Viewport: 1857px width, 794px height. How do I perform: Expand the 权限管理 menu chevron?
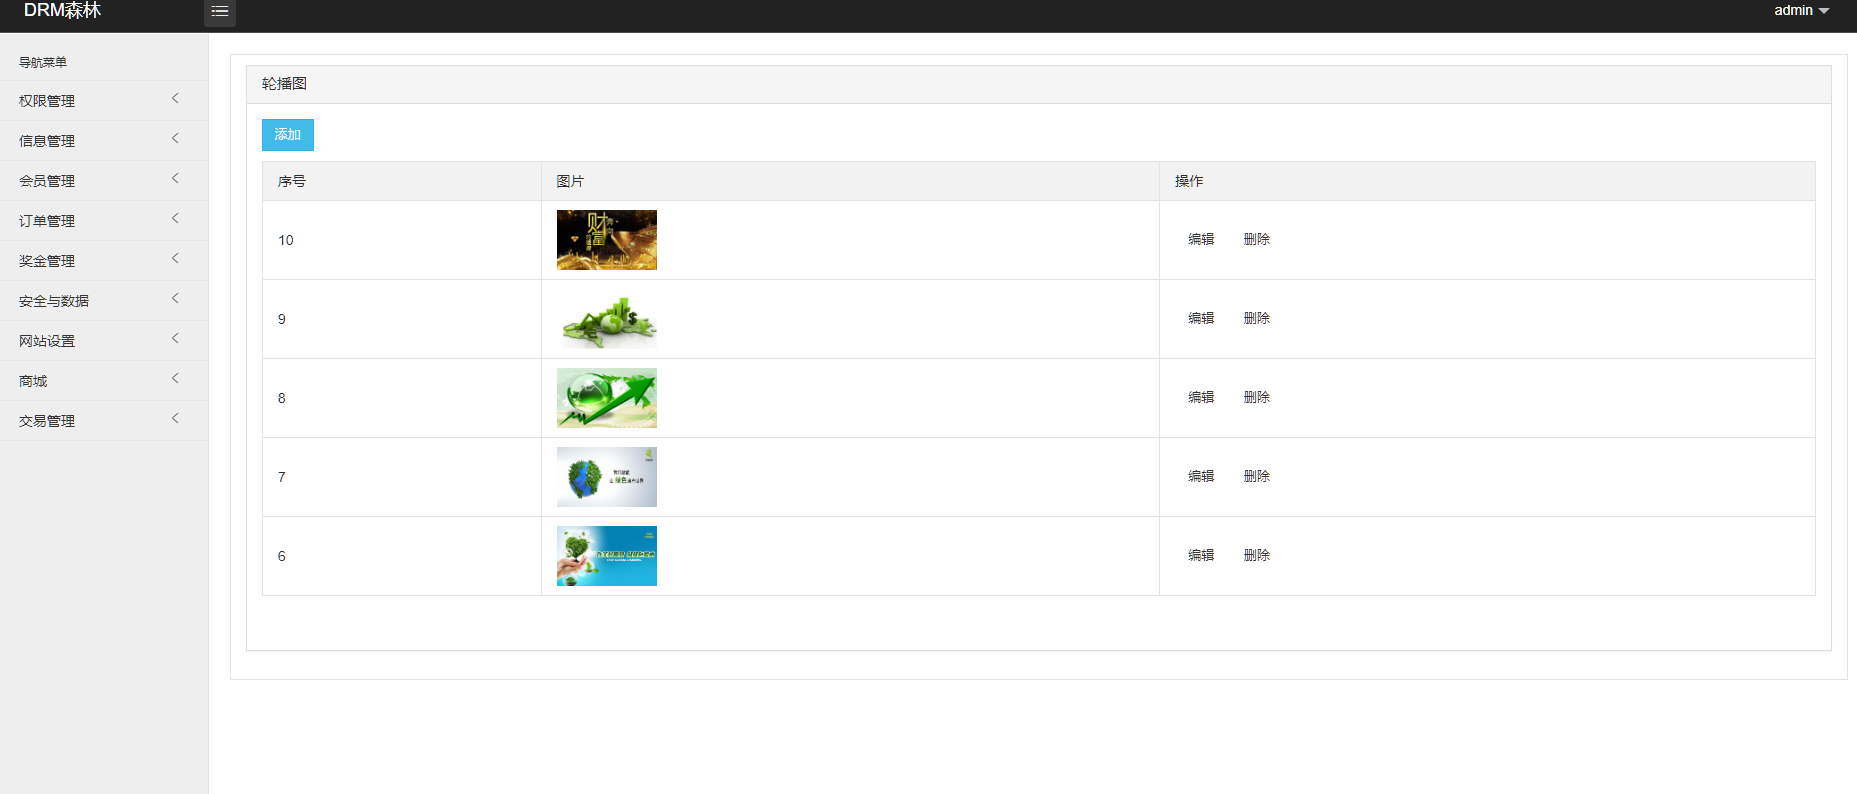pos(175,99)
